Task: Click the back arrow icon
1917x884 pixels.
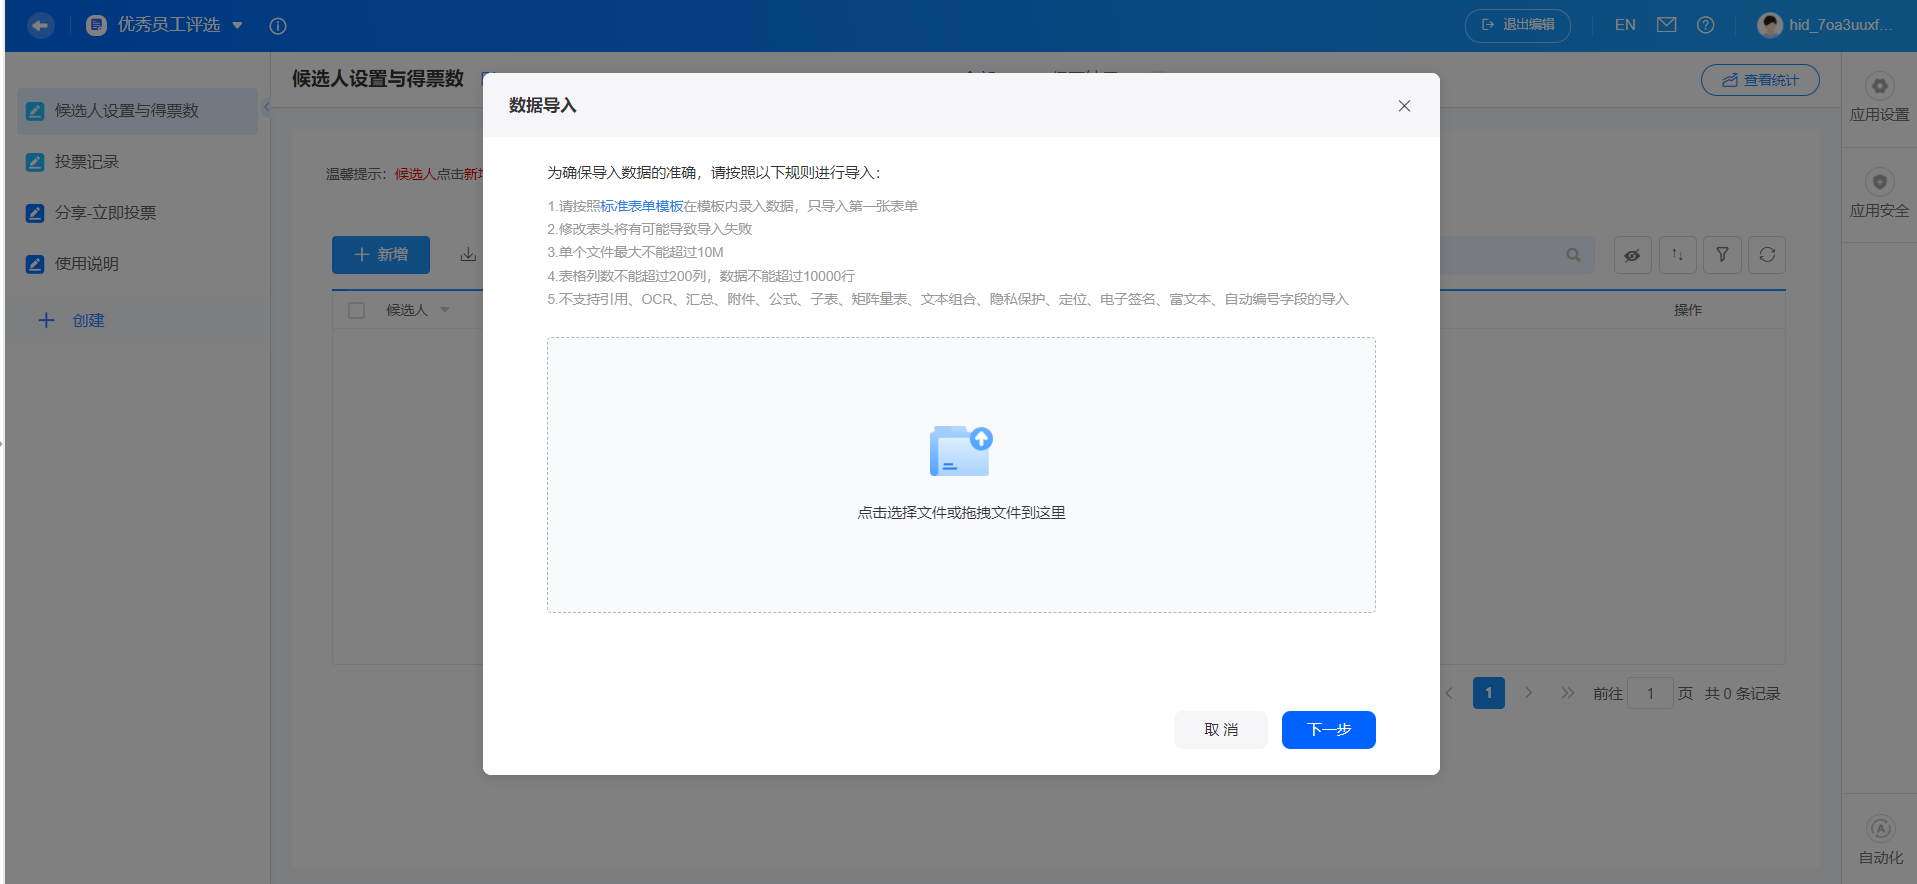Action: [40, 25]
